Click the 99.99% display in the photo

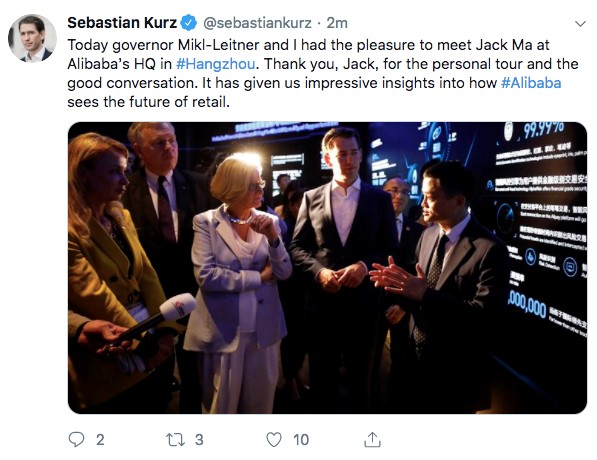click(x=543, y=131)
